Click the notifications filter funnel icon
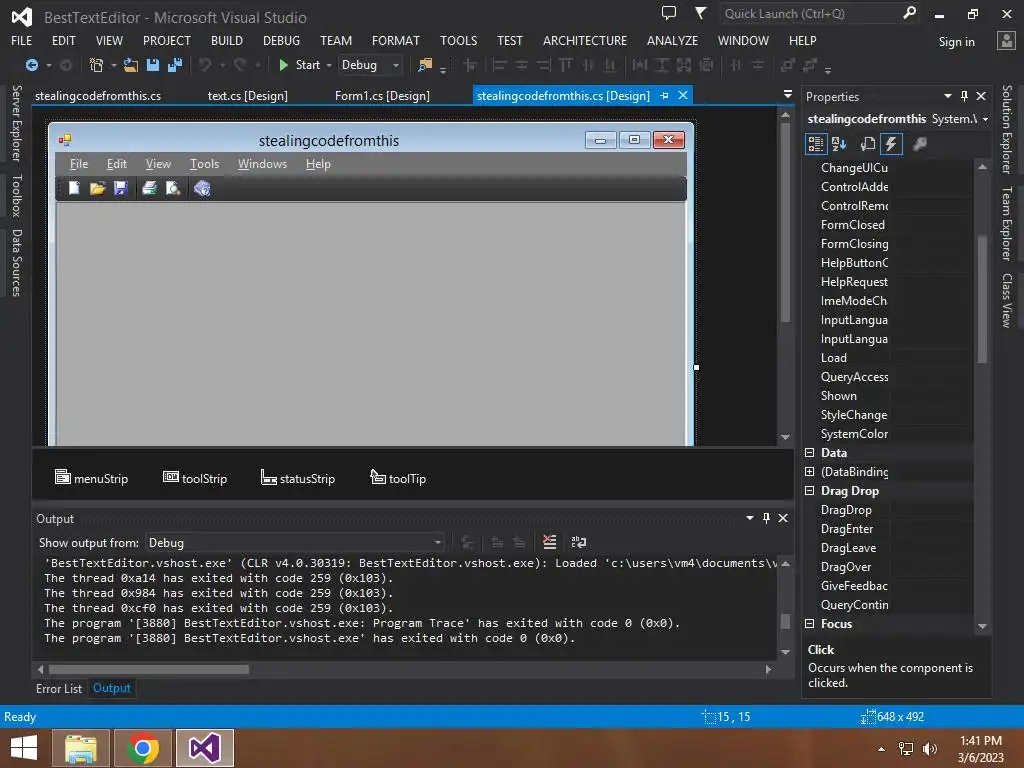 [700, 13]
